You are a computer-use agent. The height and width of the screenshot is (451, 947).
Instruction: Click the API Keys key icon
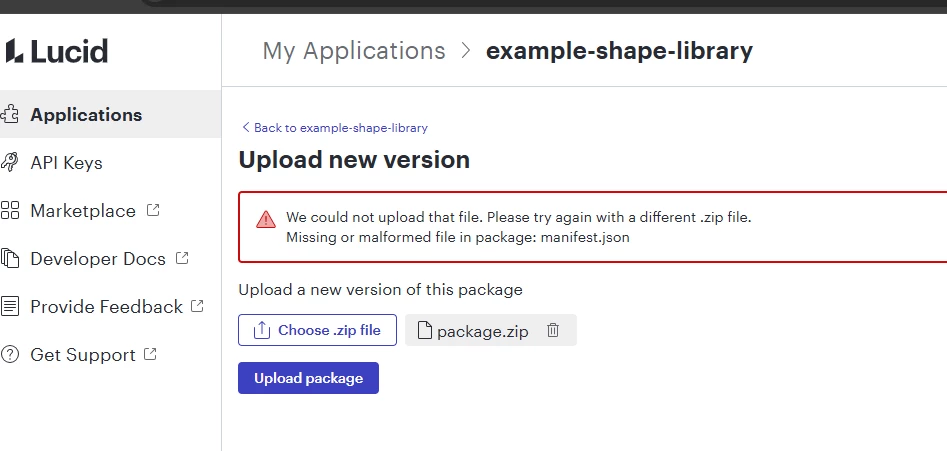(x=9, y=162)
